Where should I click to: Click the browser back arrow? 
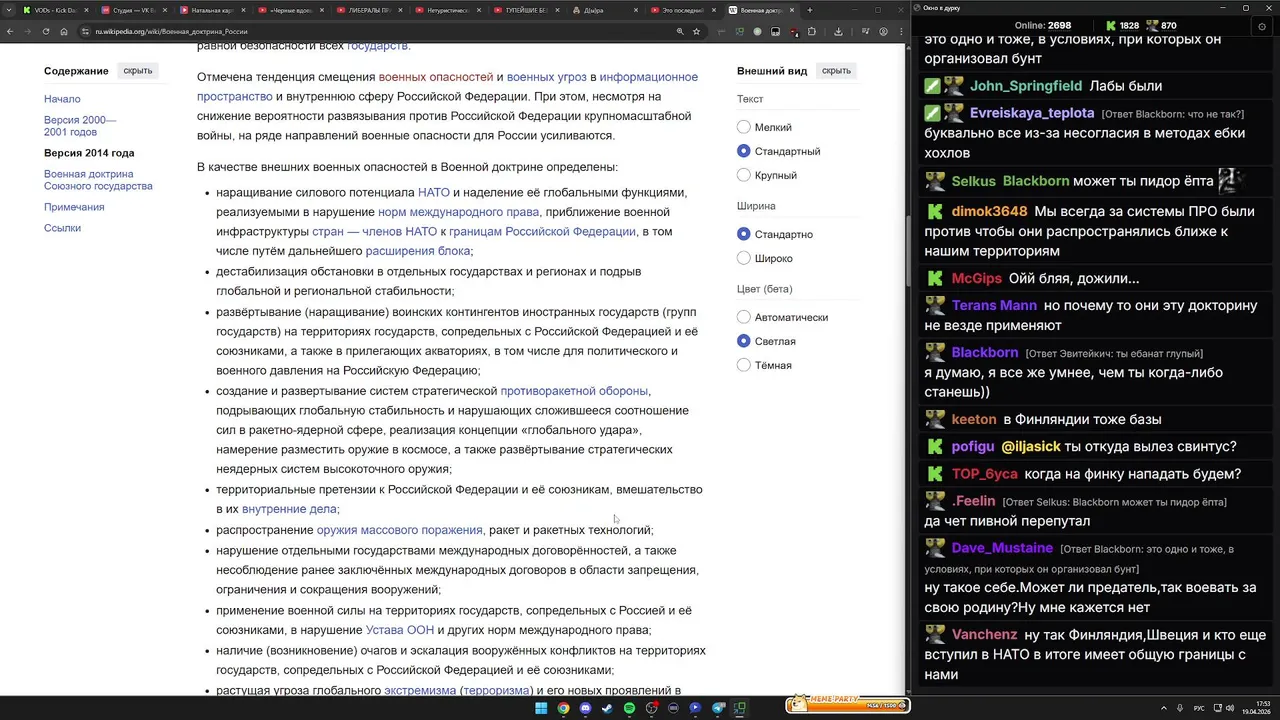pos(10,31)
